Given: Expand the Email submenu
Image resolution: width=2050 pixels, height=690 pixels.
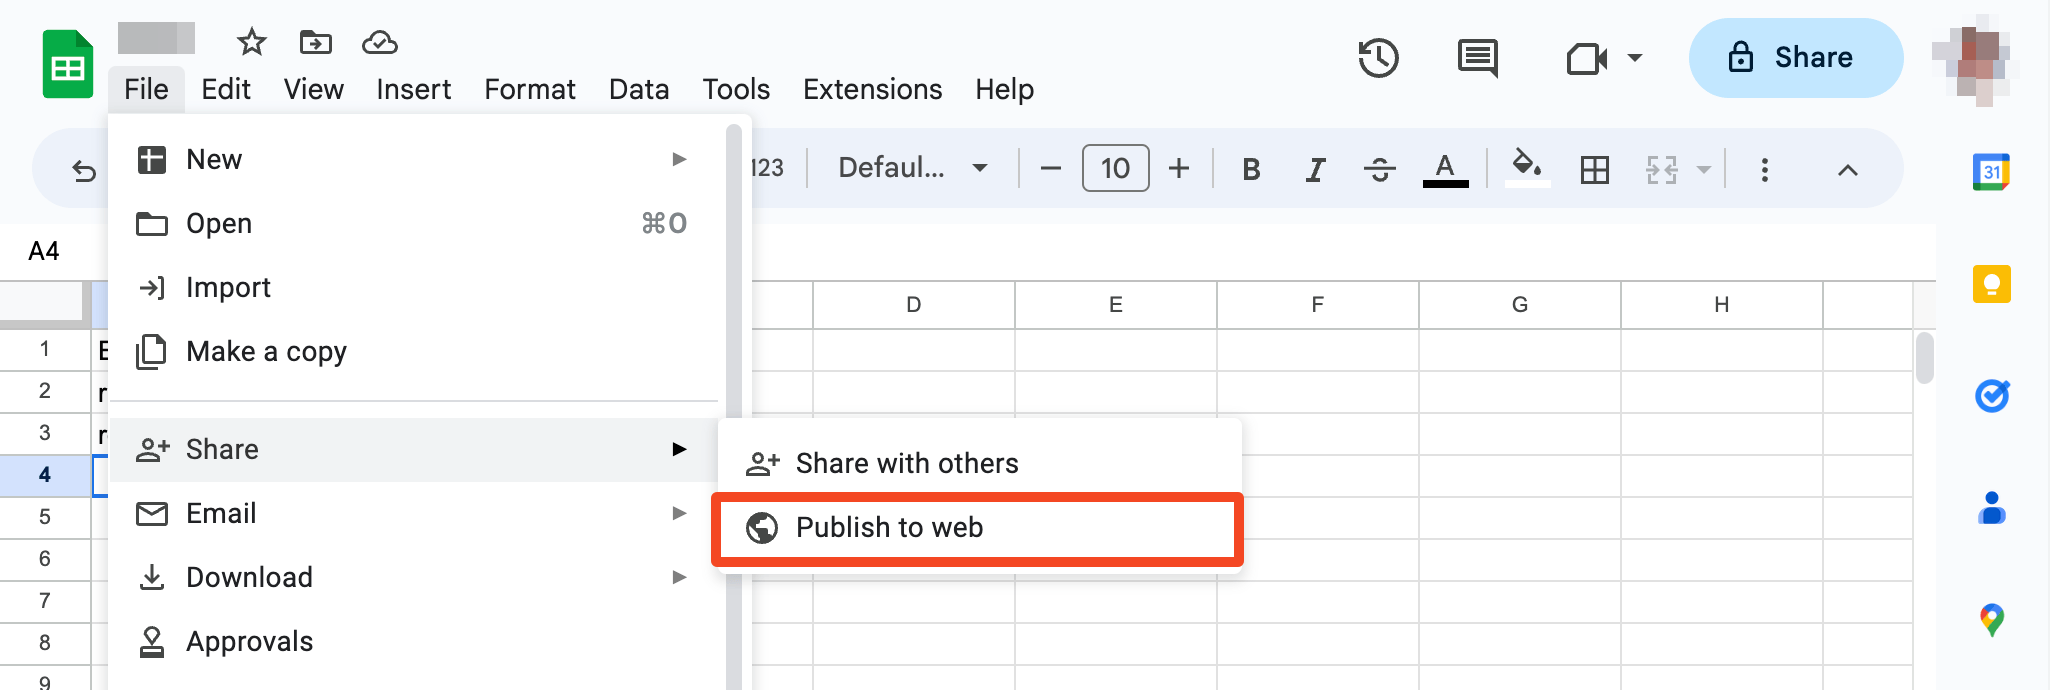Looking at the screenshot, I should pyautogui.click(x=413, y=513).
